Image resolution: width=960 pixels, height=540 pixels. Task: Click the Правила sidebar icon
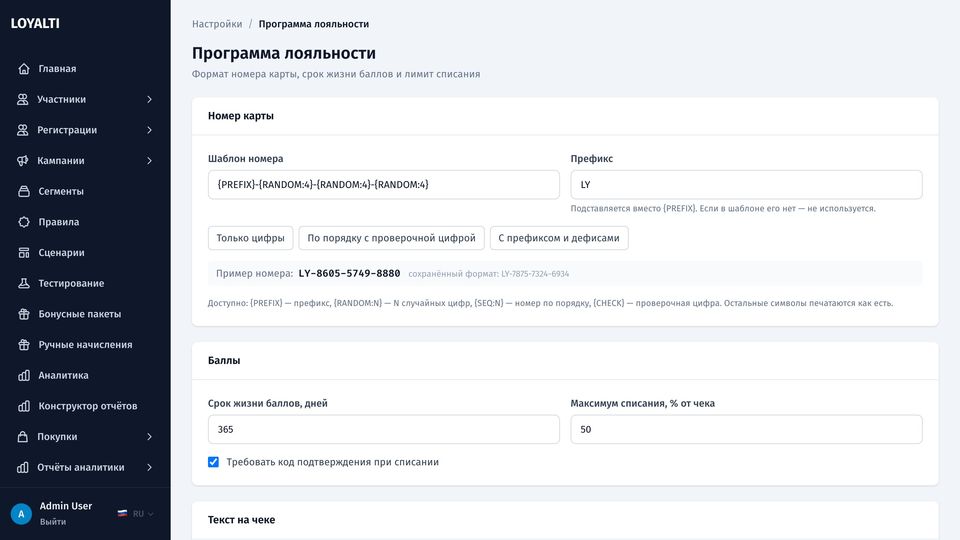coord(24,222)
